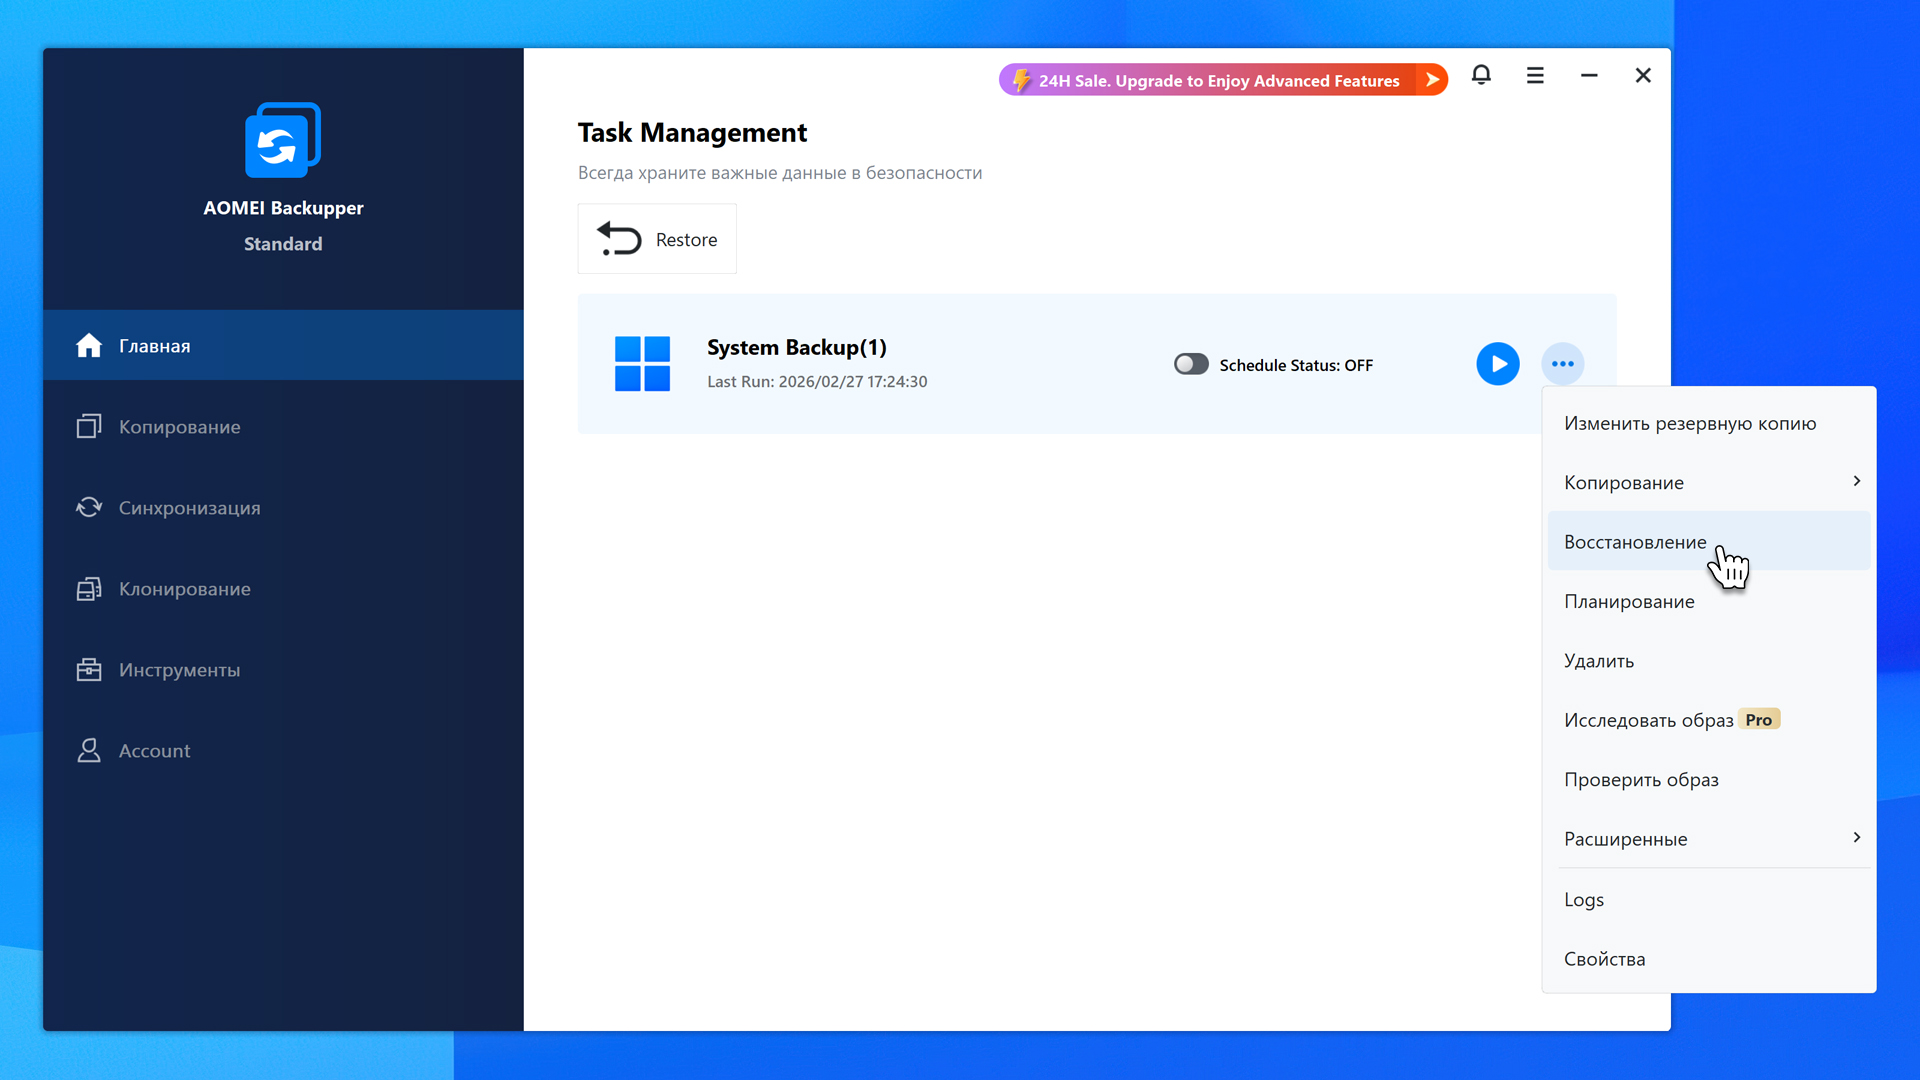Screen dimensions: 1920x1080
Task: Run System Backup(1) with play button
Action: pyautogui.click(x=1497, y=364)
